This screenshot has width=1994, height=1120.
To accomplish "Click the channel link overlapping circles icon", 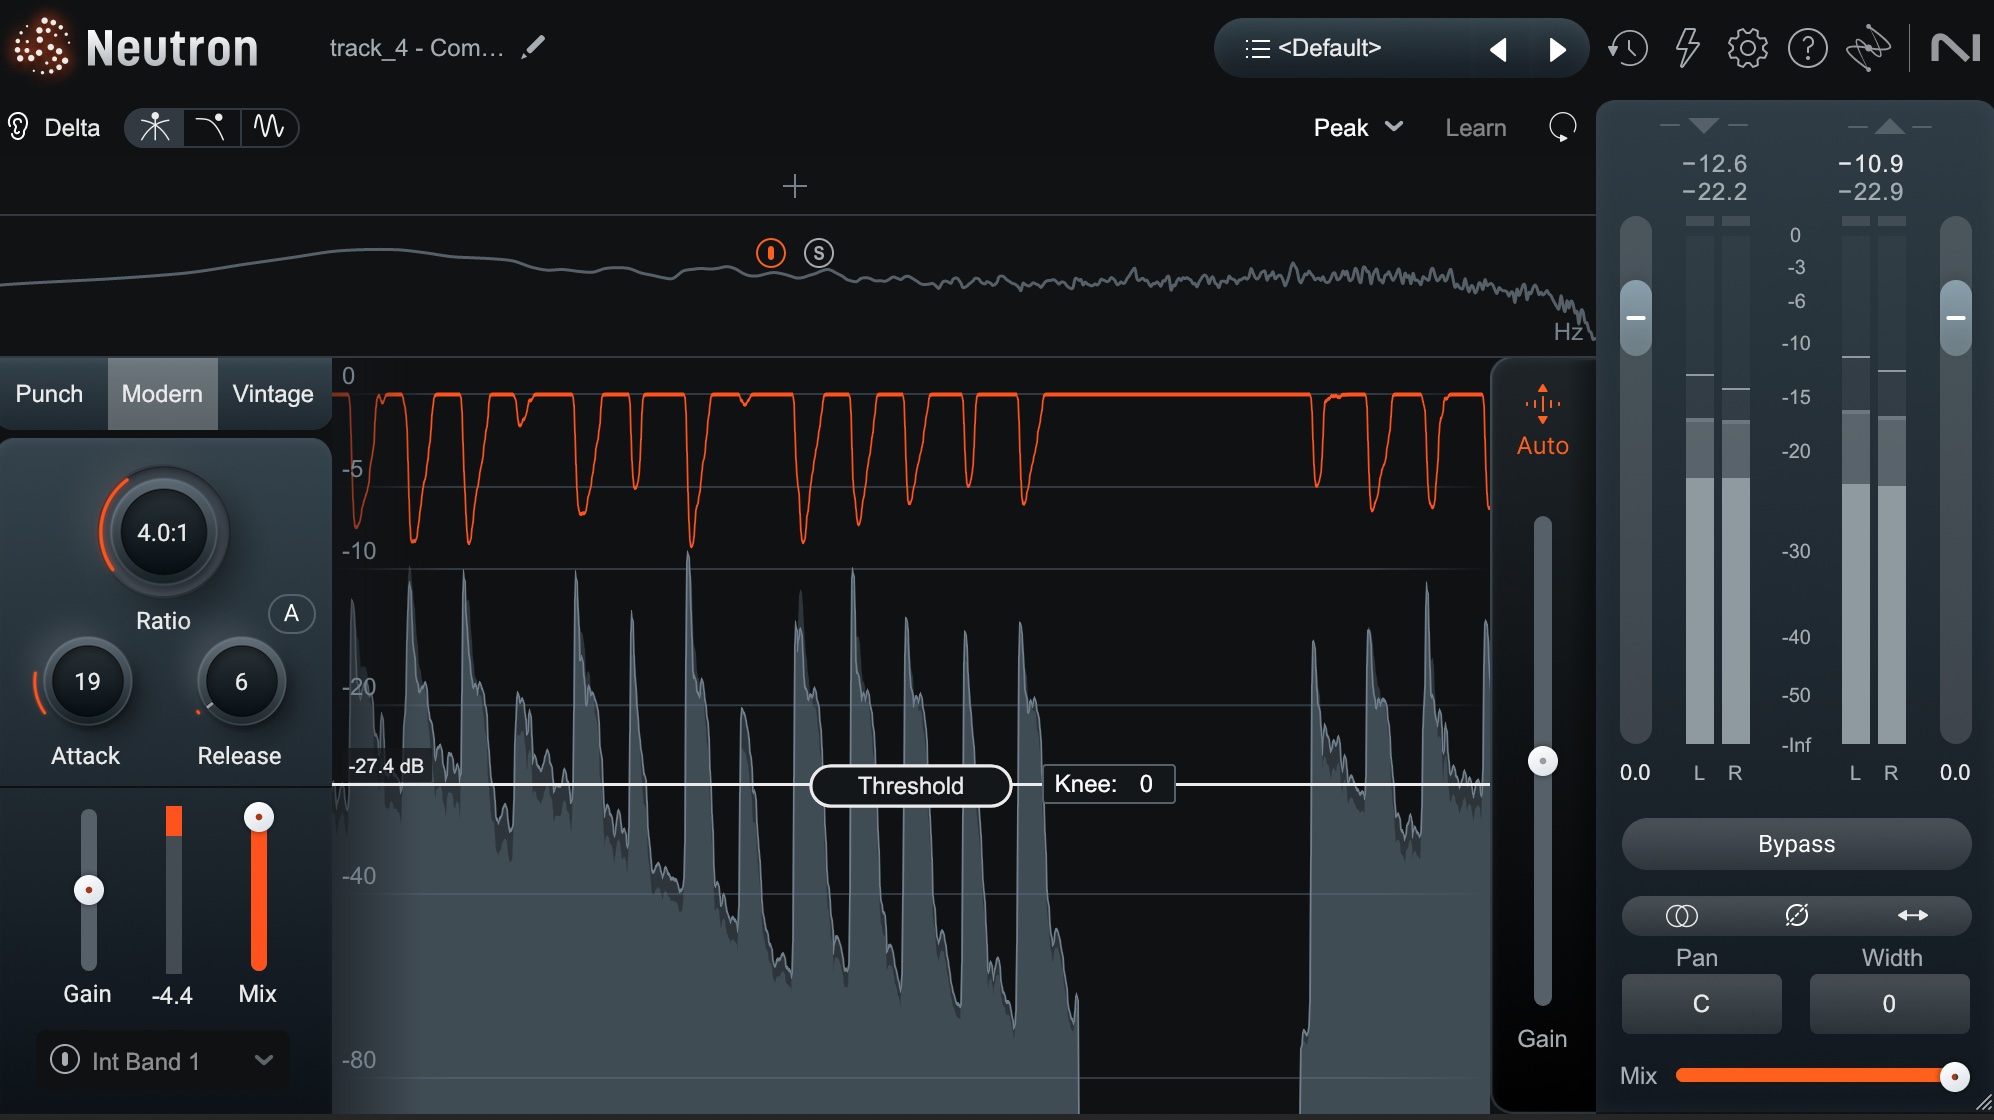I will pos(1681,915).
